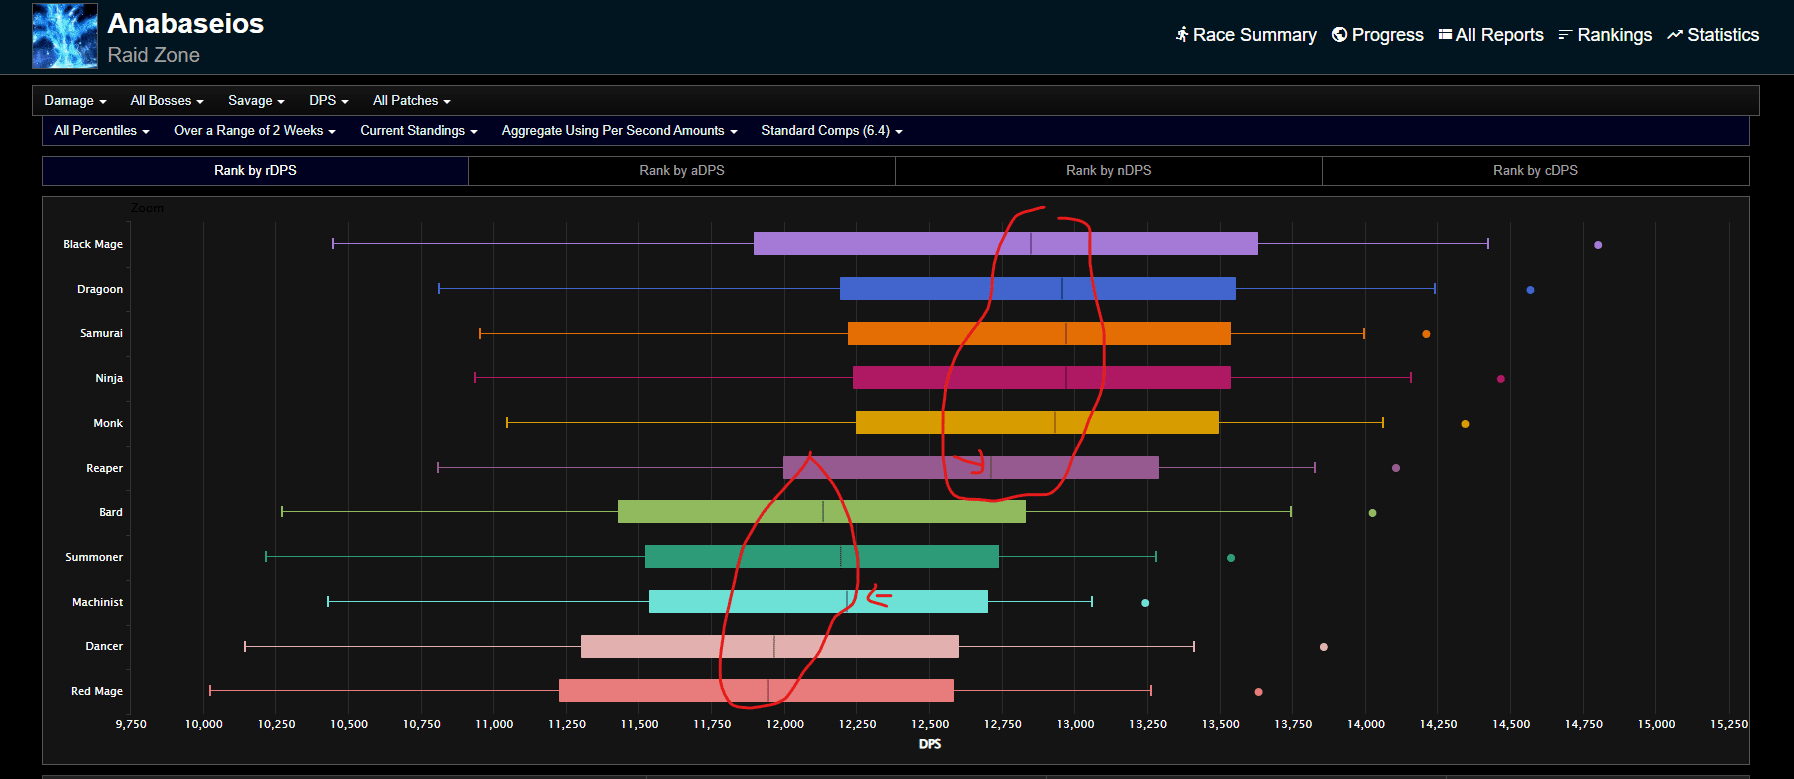This screenshot has width=1794, height=779.
Task: Click the Anabaseios zone title link
Action: (186, 24)
